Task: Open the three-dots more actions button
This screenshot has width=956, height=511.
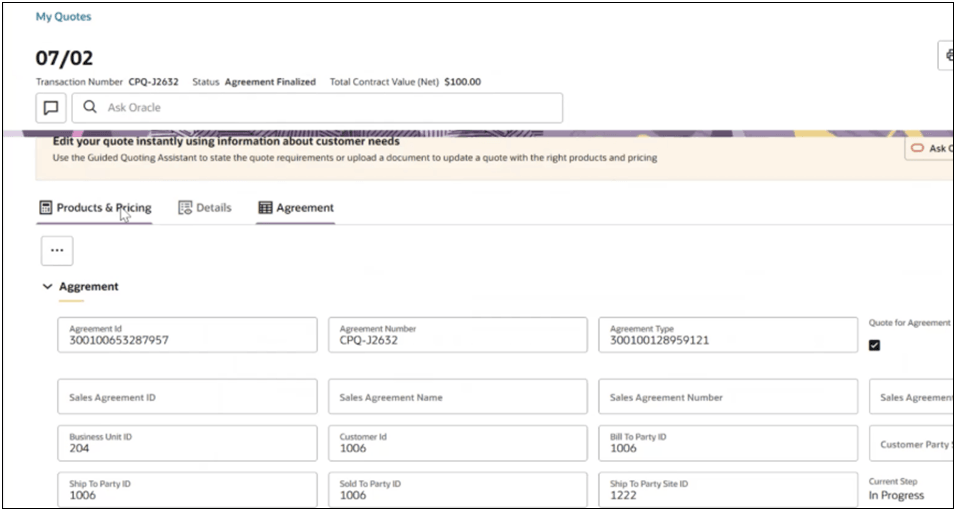Action: 57,251
